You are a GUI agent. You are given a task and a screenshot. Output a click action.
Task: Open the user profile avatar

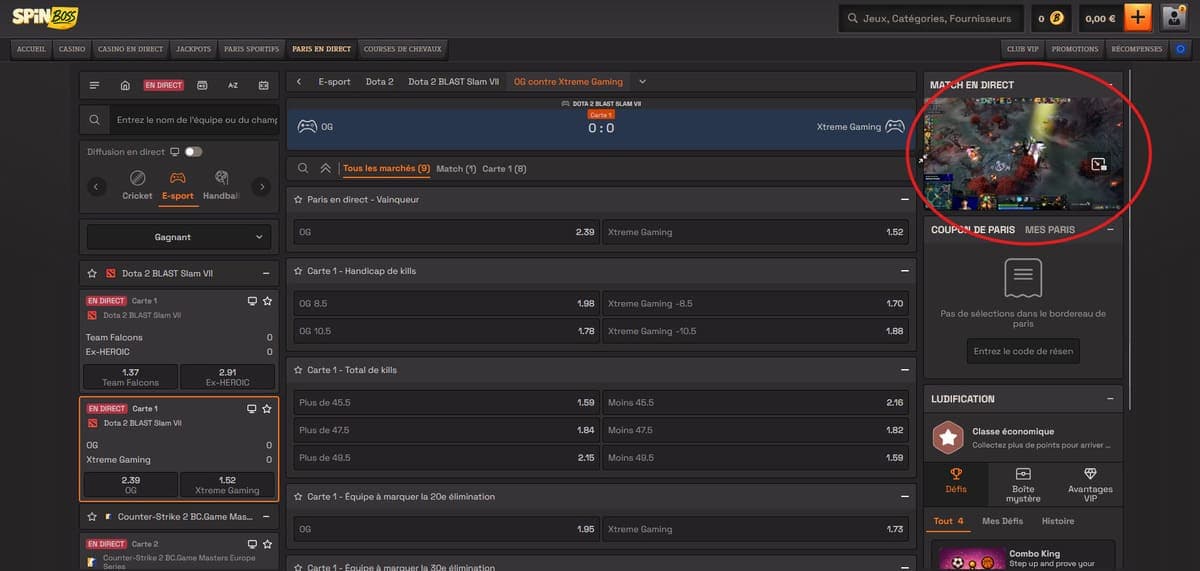click(1174, 18)
